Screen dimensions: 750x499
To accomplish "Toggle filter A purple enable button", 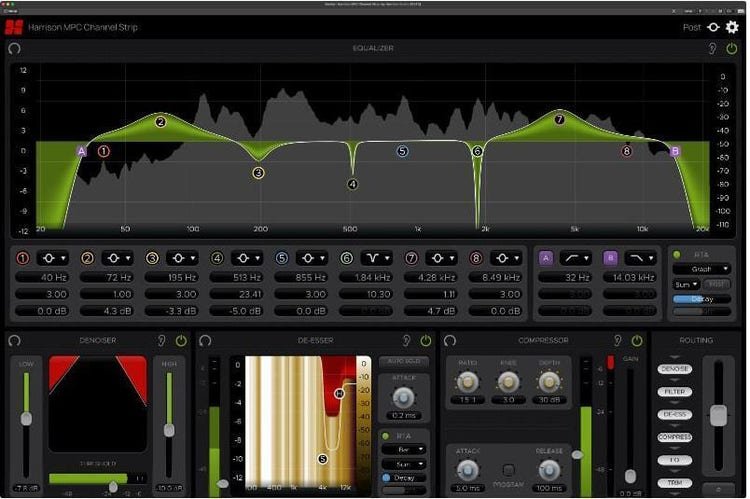I will coord(546,258).
